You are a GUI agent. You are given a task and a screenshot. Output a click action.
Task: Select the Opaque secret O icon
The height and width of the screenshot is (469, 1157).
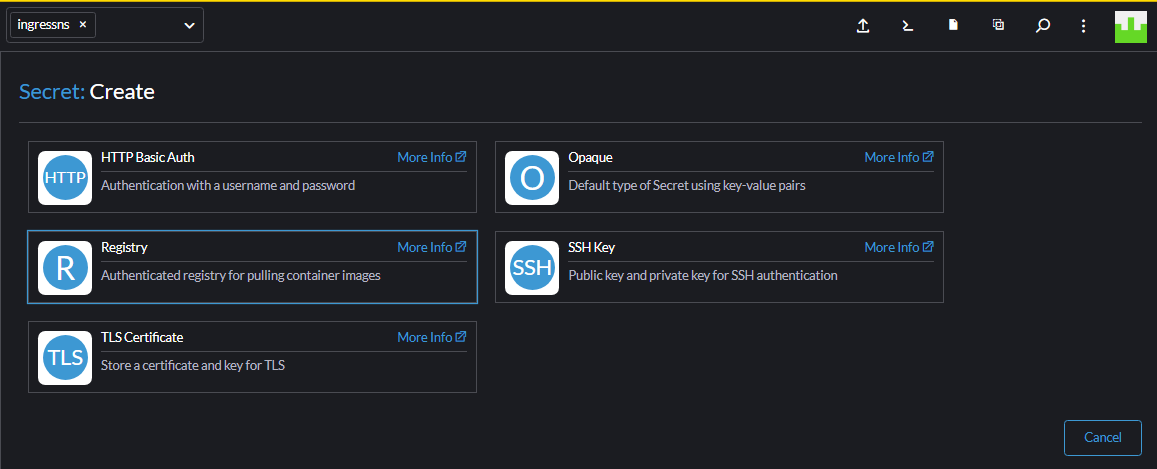click(x=532, y=178)
